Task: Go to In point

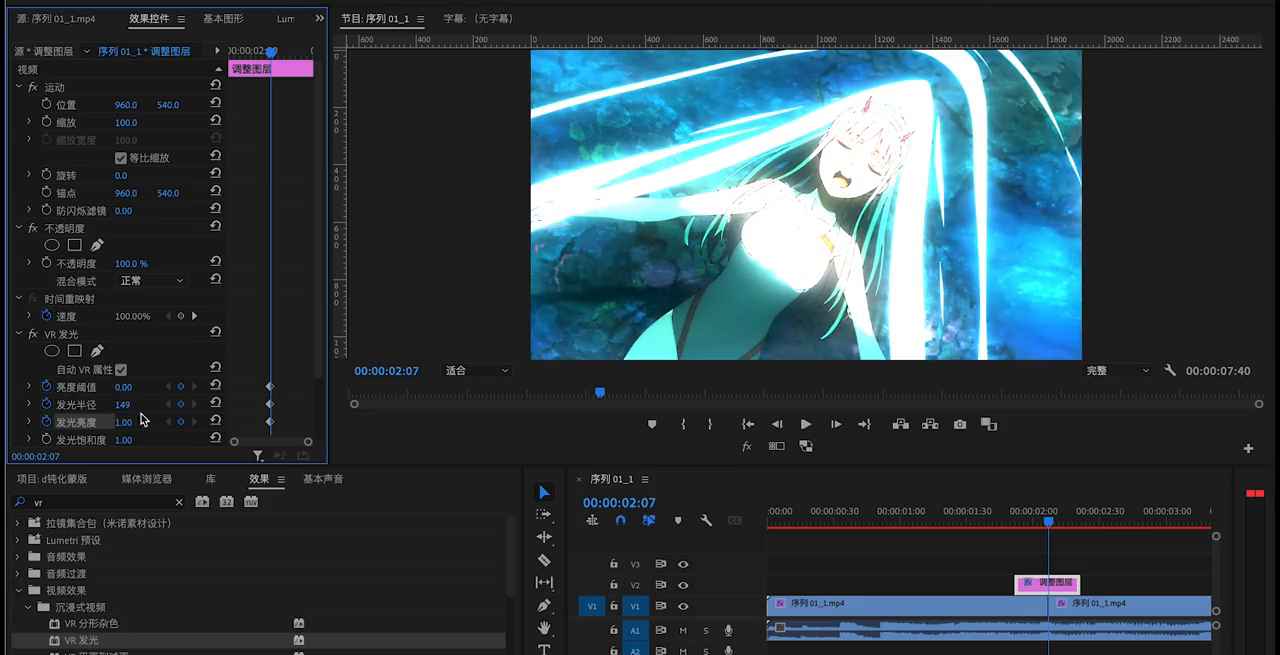Action: coord(747,424)
